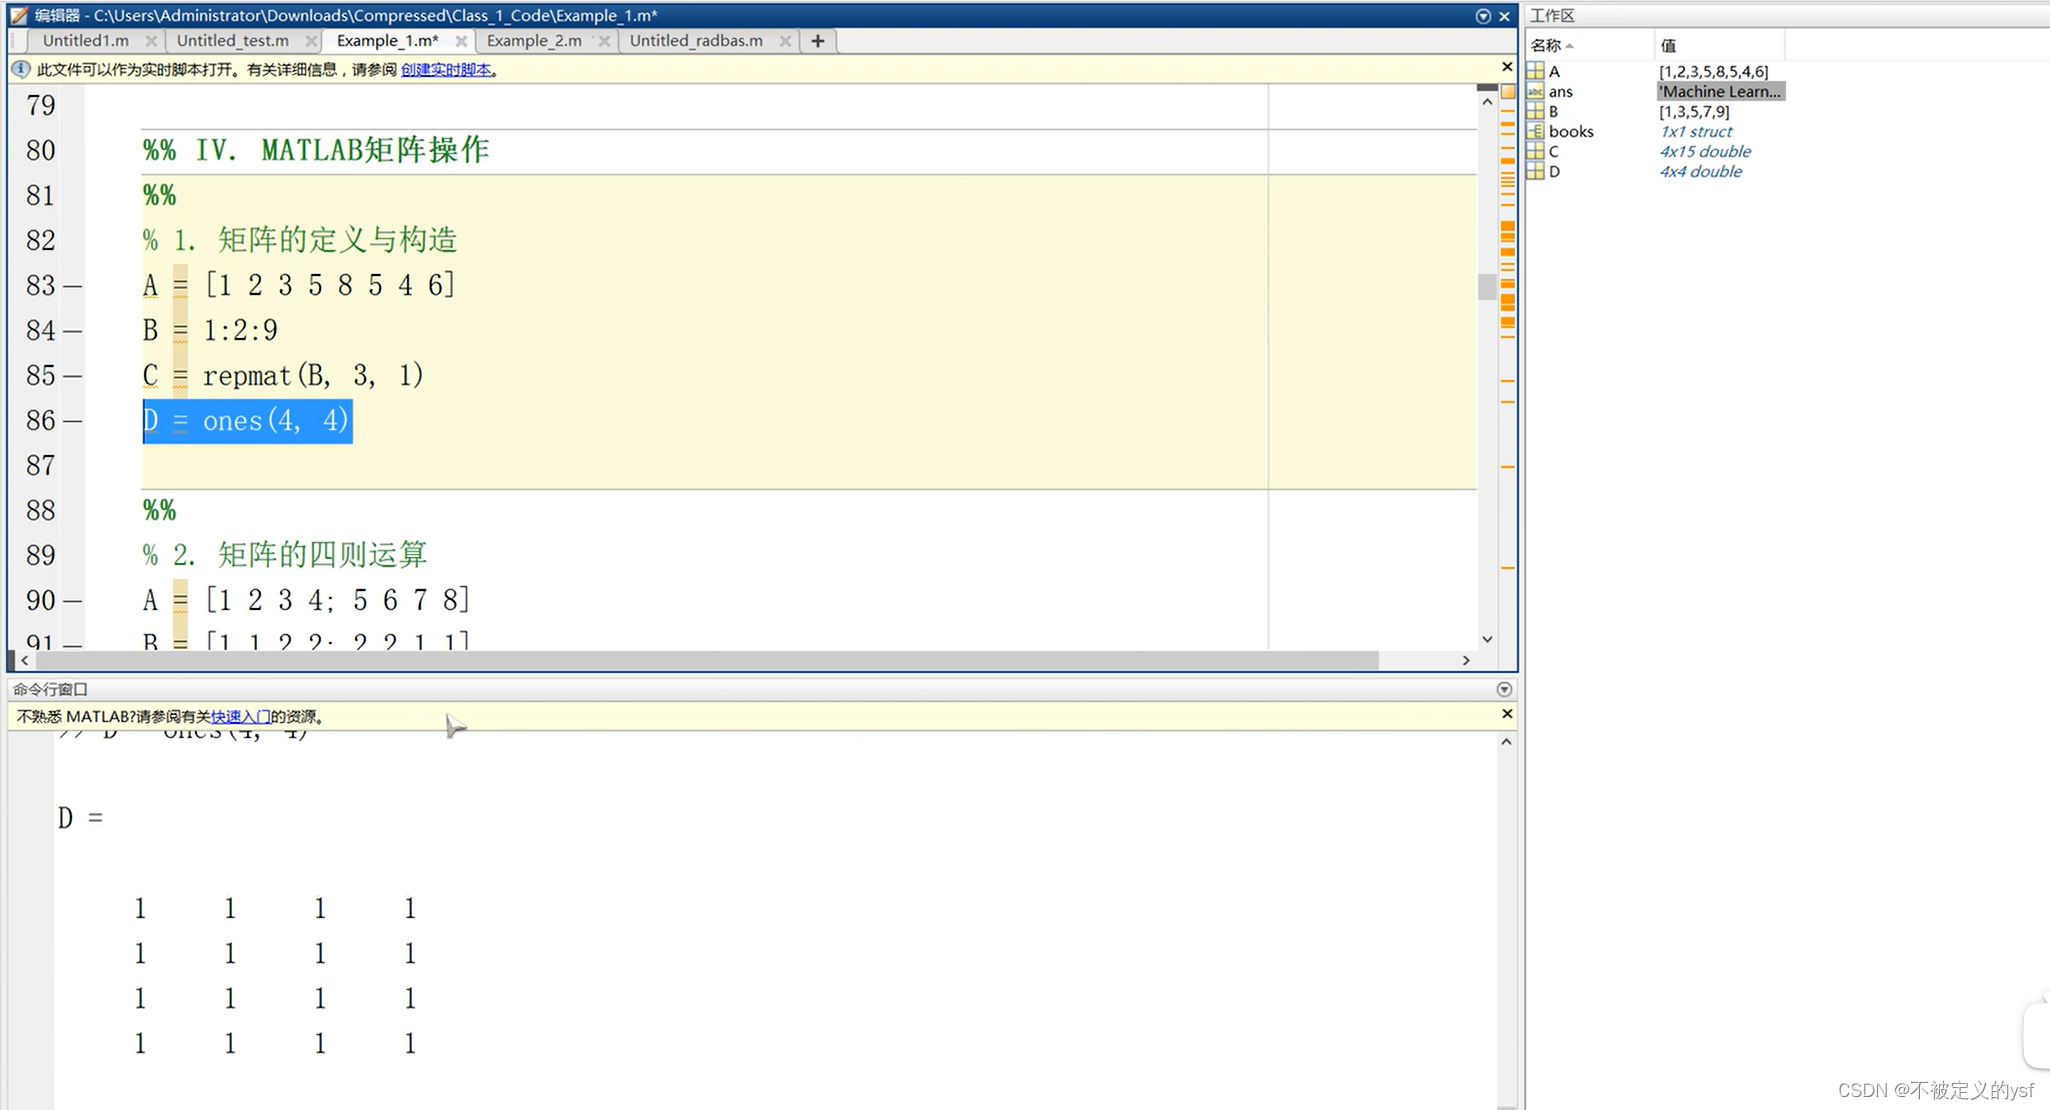Image resolution: width=2050 pixels, height=1110 pixels.
Task: Switch to the Example_2.m tab
Action: 534,41
